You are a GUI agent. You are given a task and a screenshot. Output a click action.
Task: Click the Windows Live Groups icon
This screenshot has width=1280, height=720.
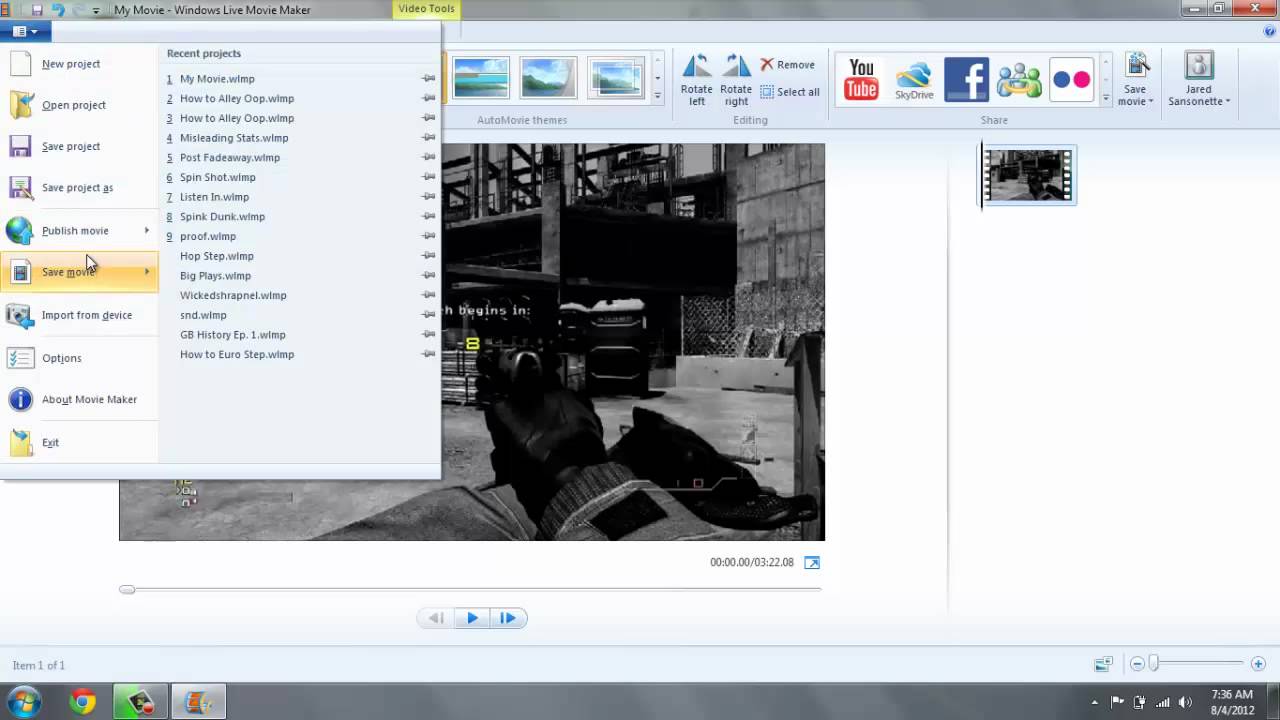1019,80
